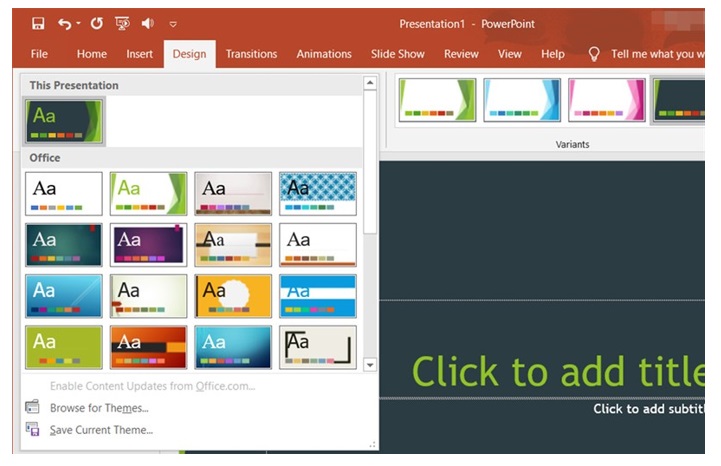The image size is (721, 466).
Task: Expand the Undo dropdown arrow
Action: pos(78,23)
